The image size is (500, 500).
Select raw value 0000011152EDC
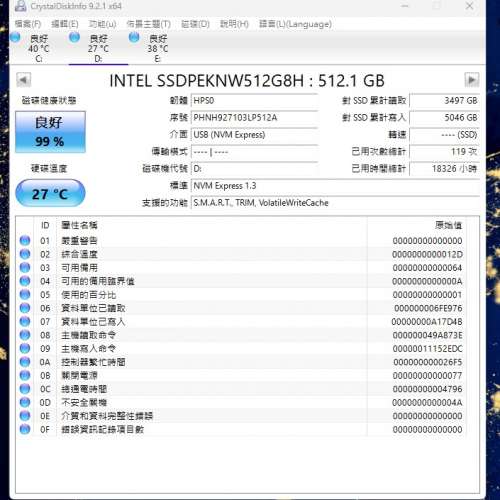pos(428,349)
